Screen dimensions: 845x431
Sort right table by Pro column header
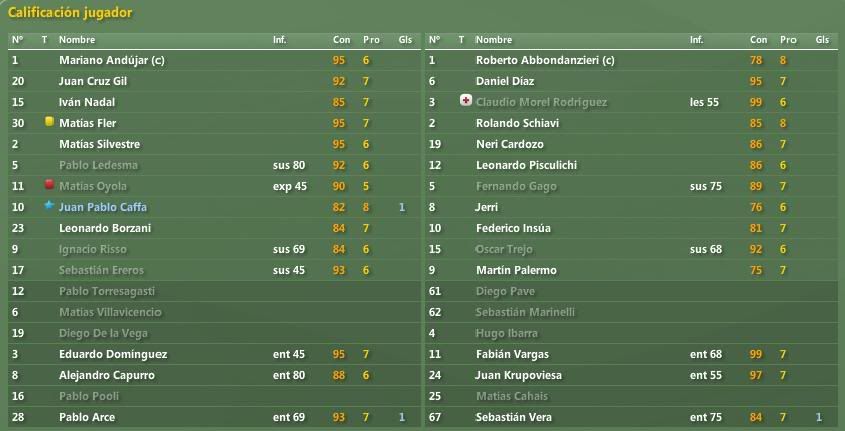(x=788, y=40)
